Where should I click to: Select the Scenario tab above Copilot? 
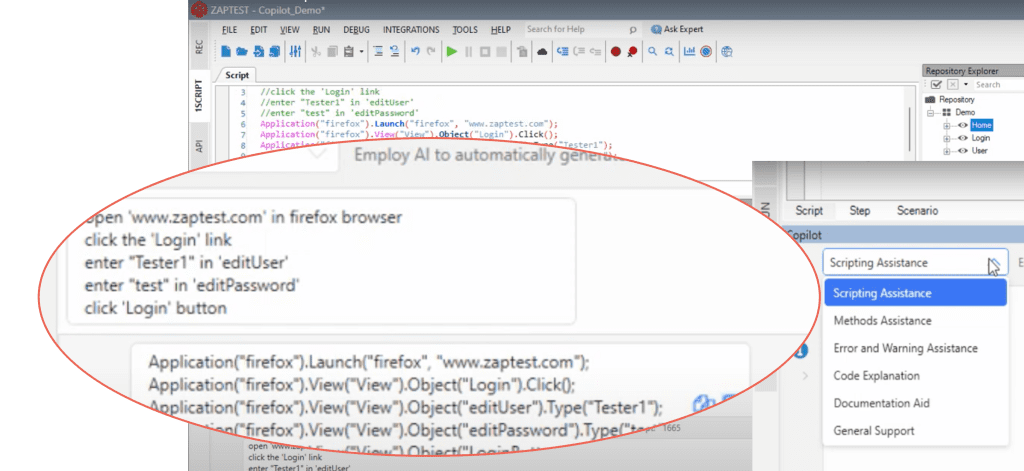click(917, 210)
